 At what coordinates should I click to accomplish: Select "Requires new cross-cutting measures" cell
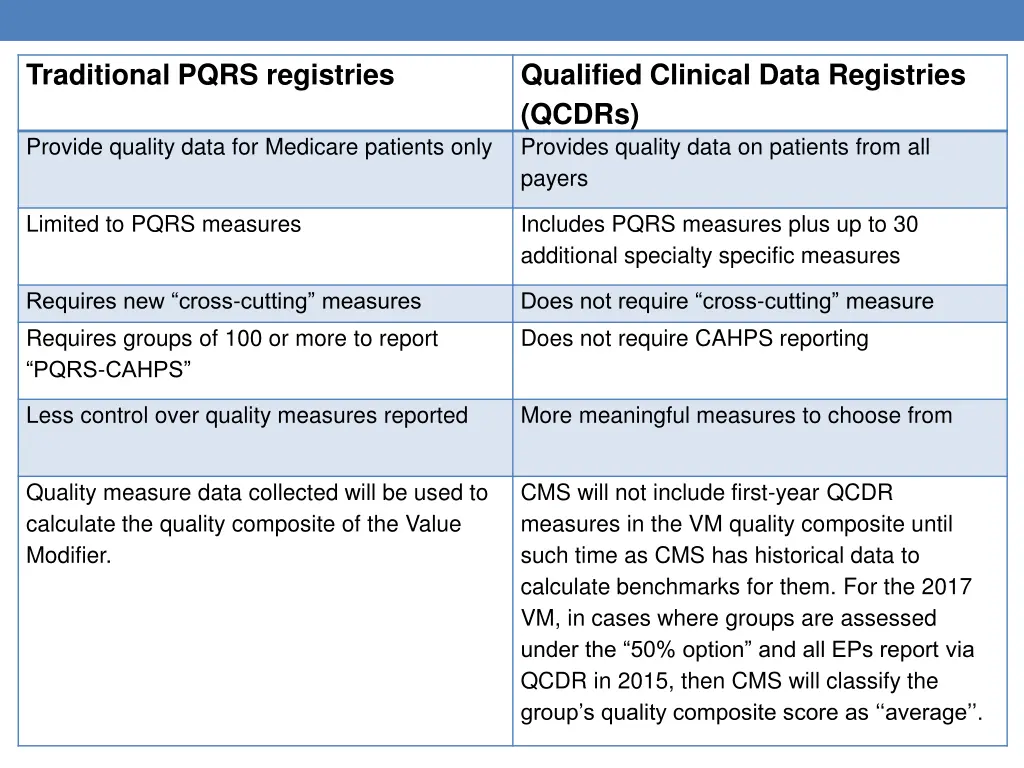tap(223, 302)
